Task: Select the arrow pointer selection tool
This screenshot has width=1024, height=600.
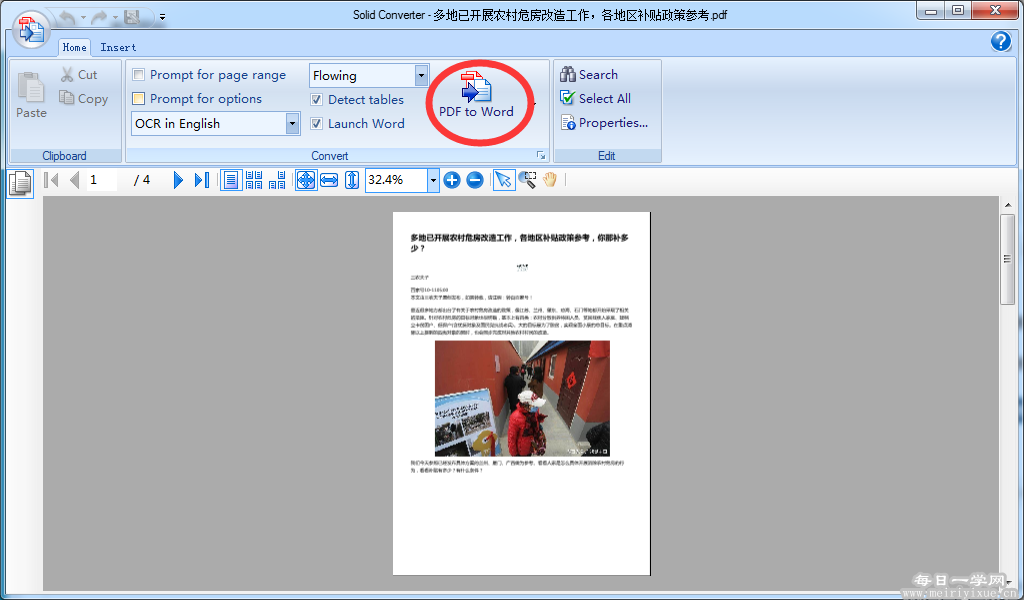Action: (x=504, y=180)
